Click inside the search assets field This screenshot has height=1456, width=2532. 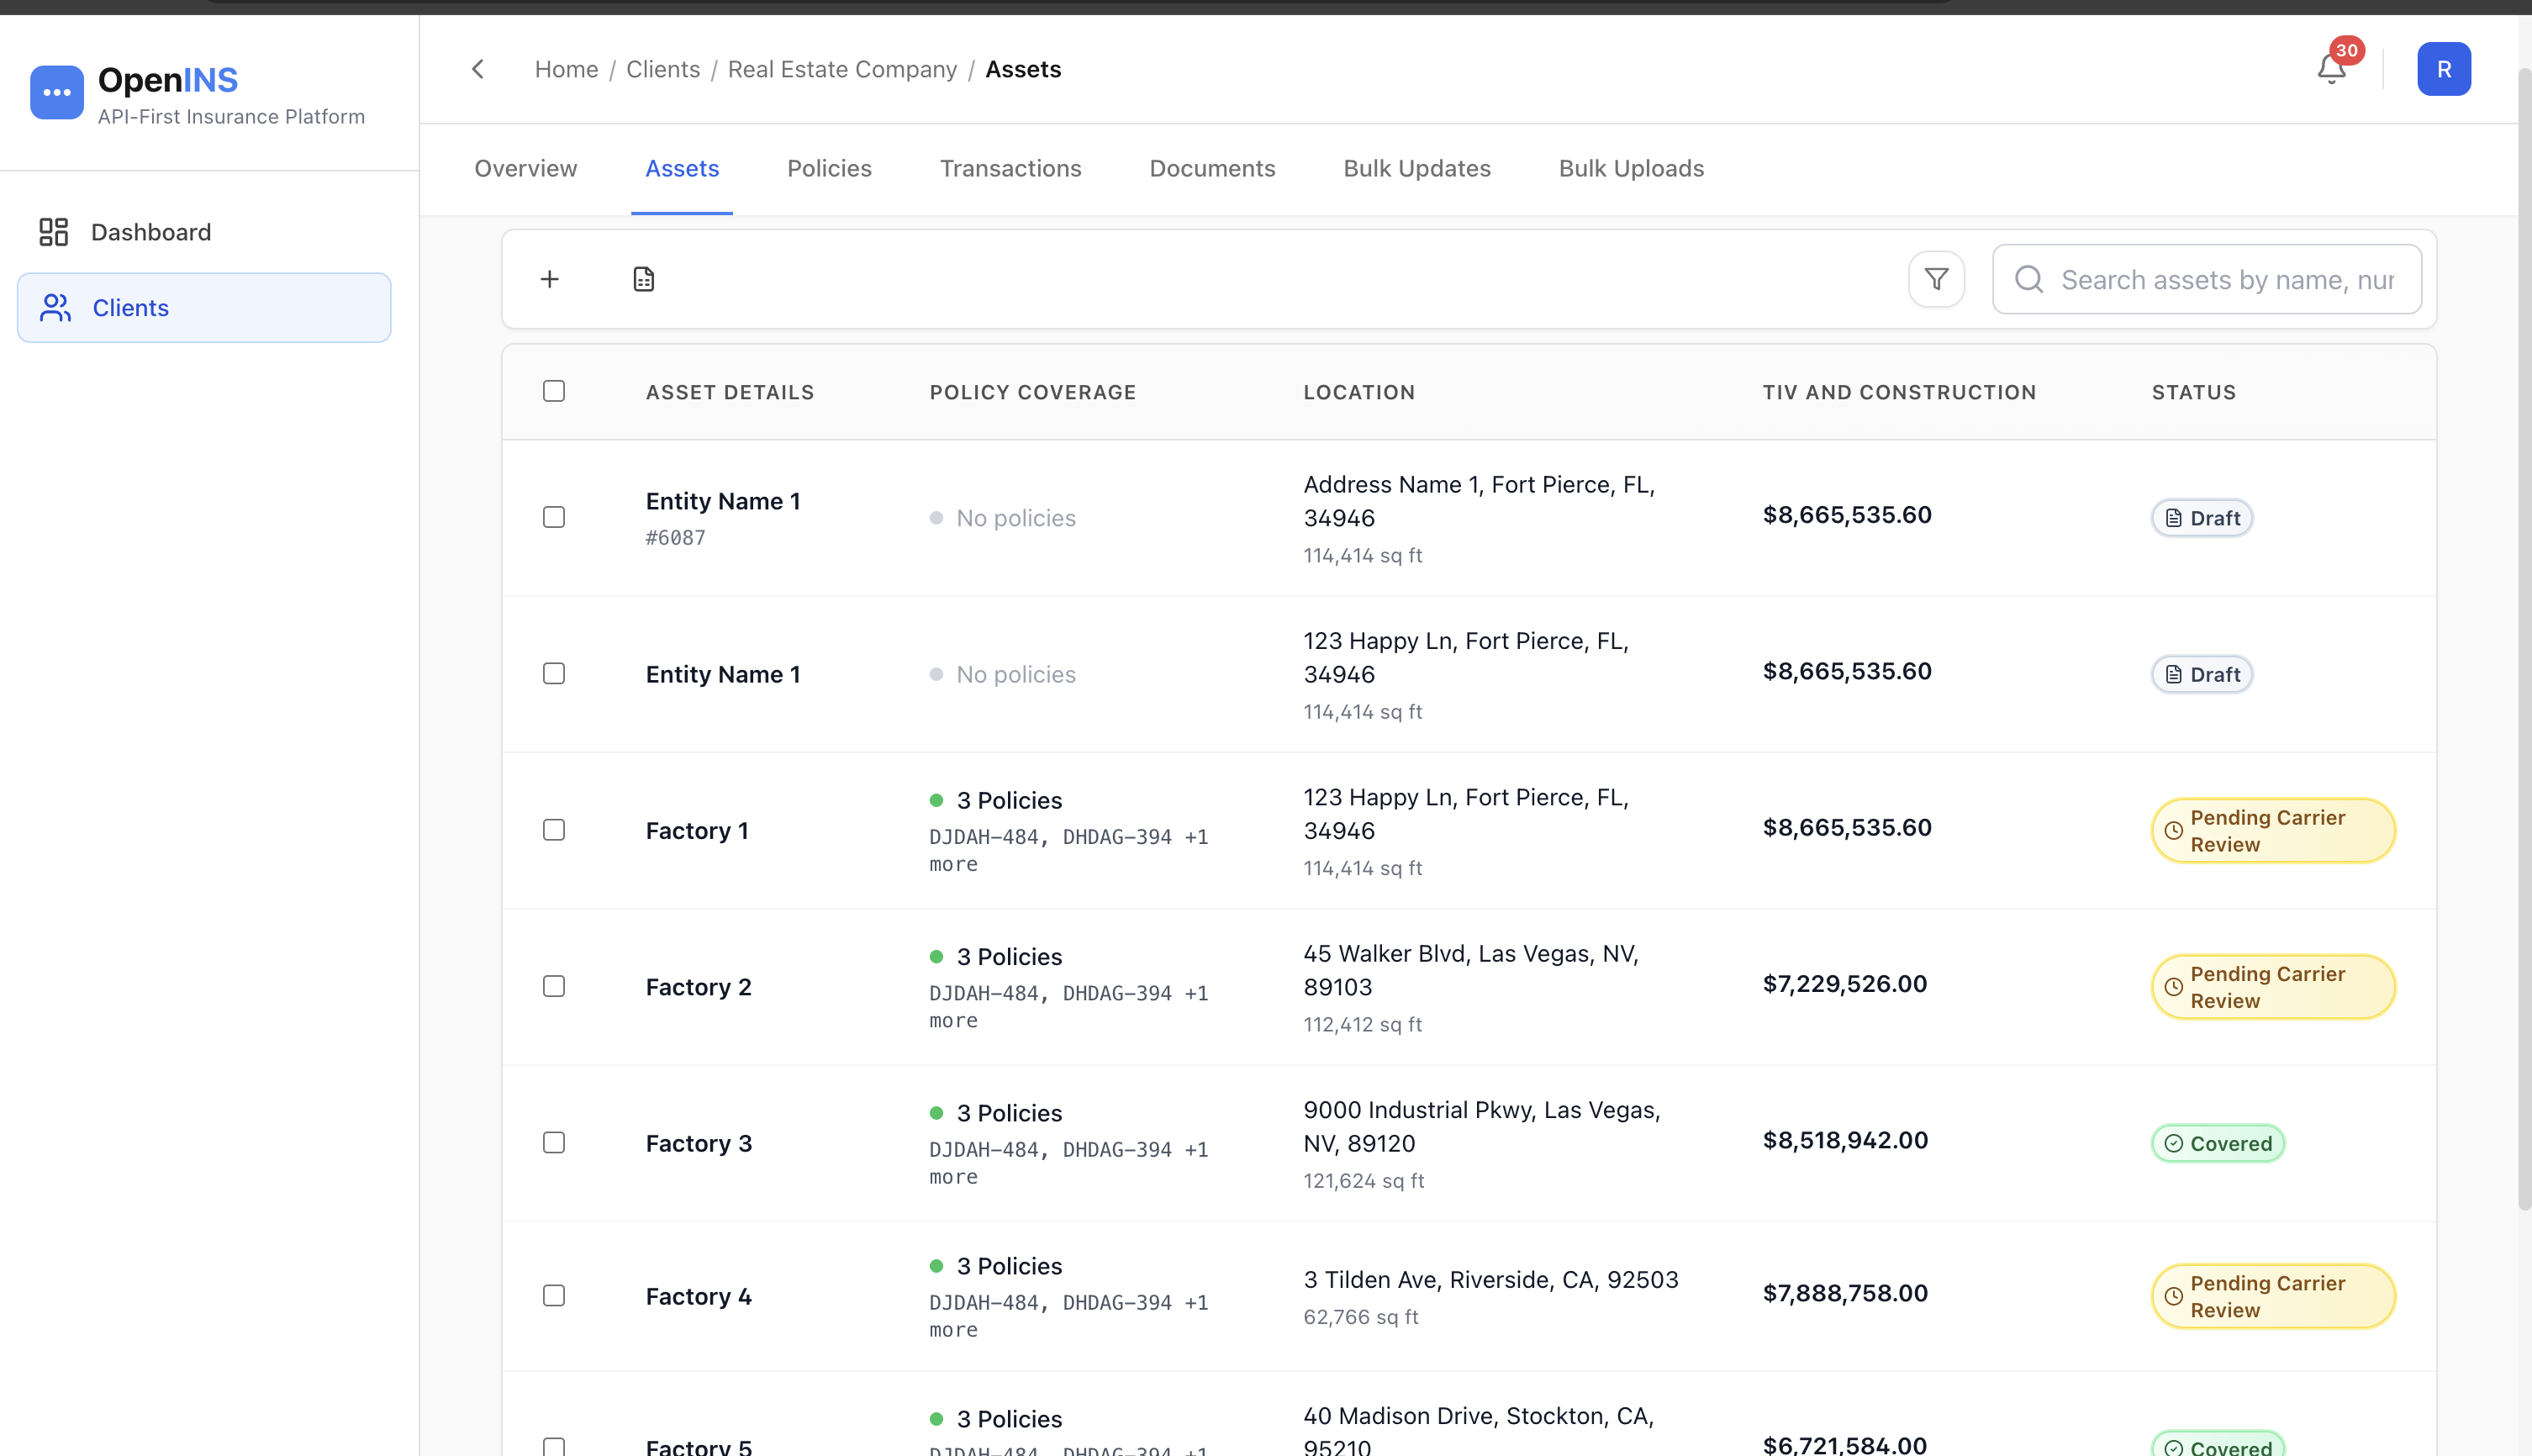click(2200, 279)
